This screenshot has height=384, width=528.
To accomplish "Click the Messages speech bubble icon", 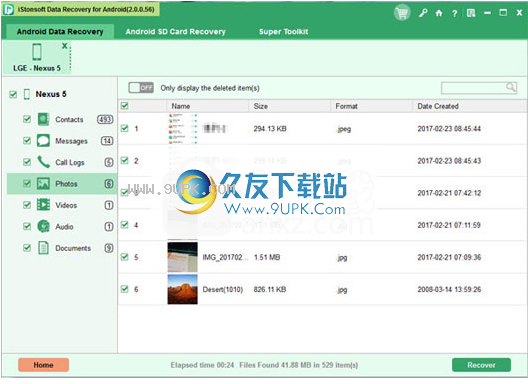I will click(x=43, y=141).
